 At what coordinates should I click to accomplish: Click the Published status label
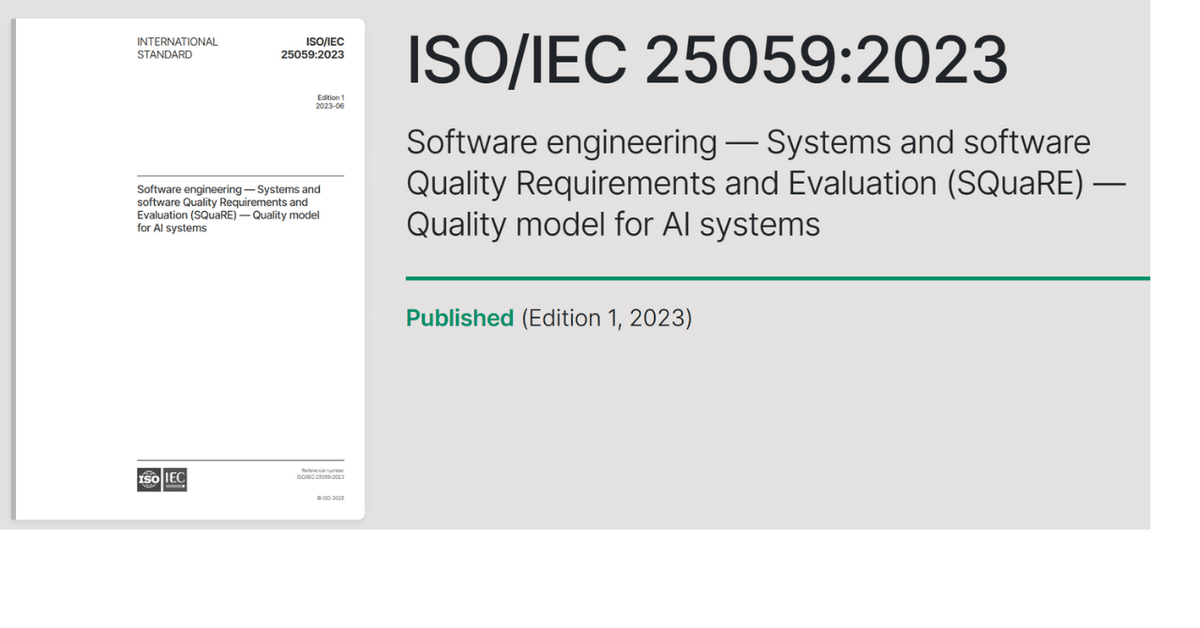coord(459,317)
